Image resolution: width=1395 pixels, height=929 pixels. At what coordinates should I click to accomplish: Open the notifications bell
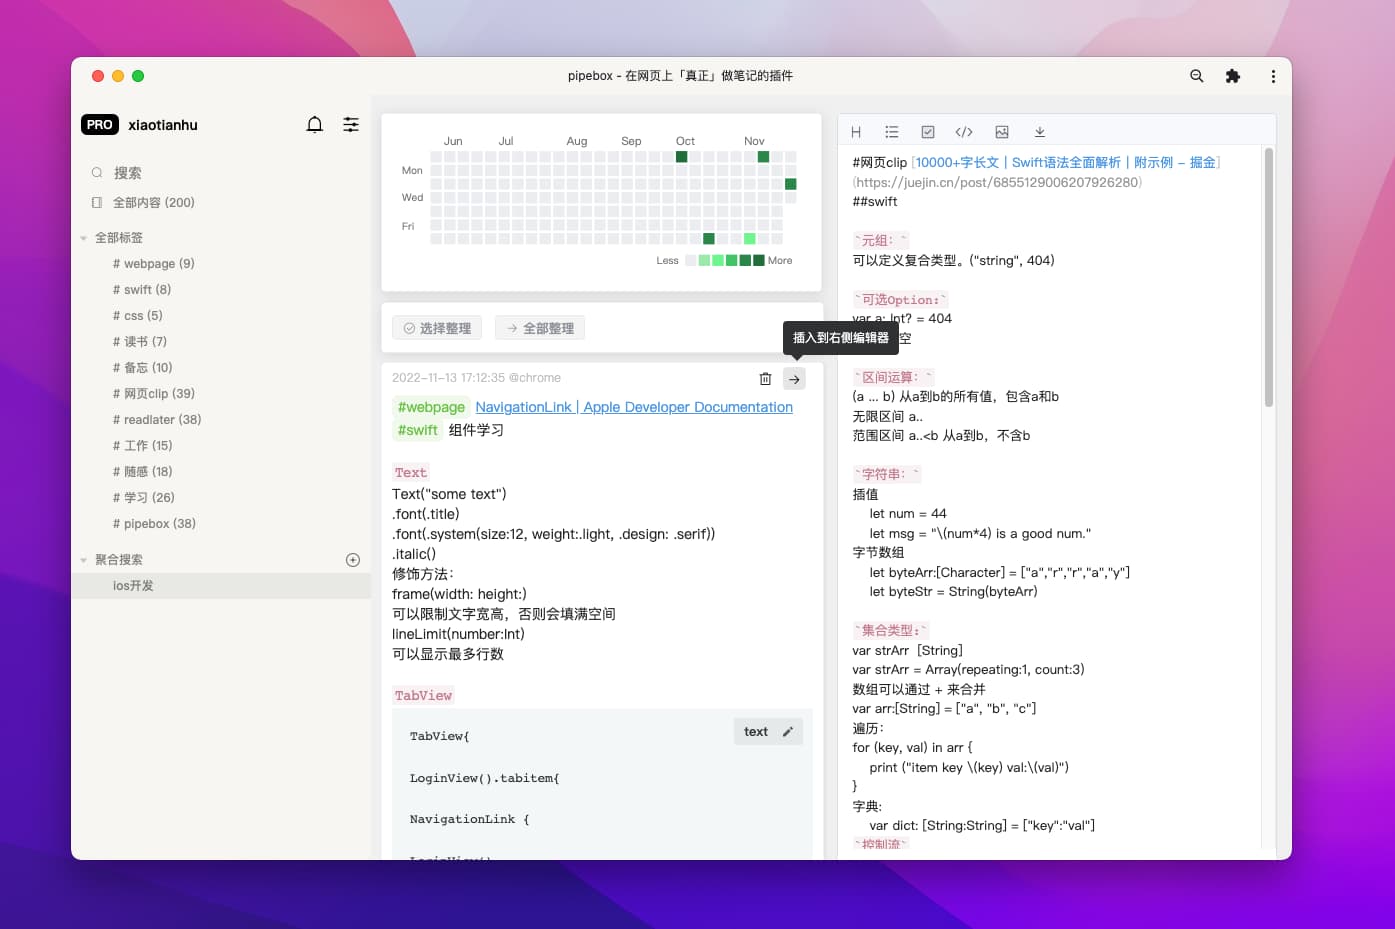tap(314, 125)
